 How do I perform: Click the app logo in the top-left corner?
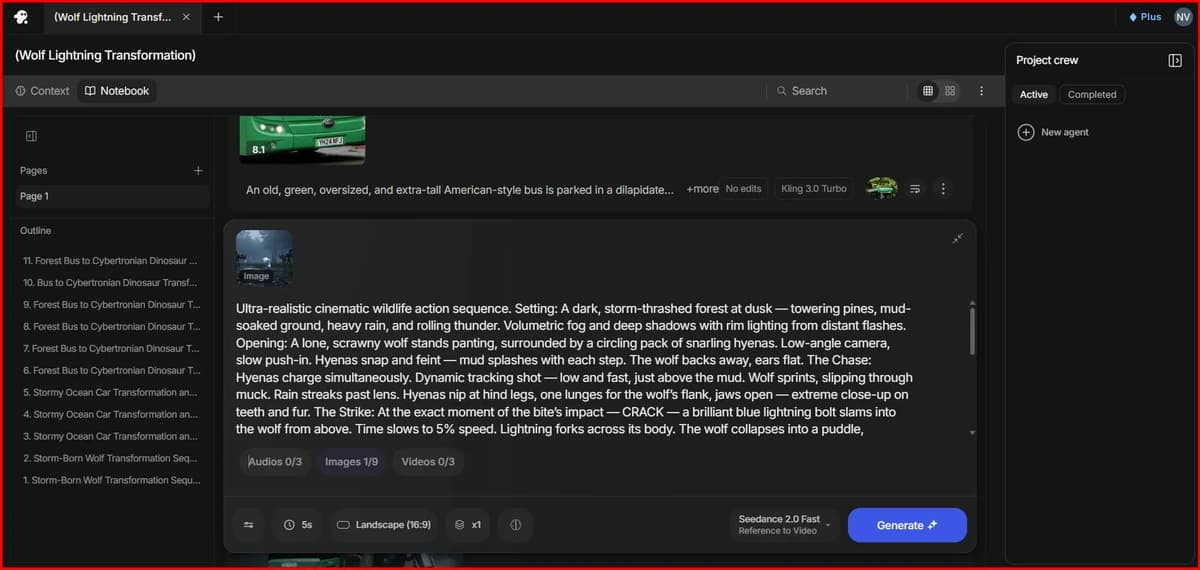21,17
